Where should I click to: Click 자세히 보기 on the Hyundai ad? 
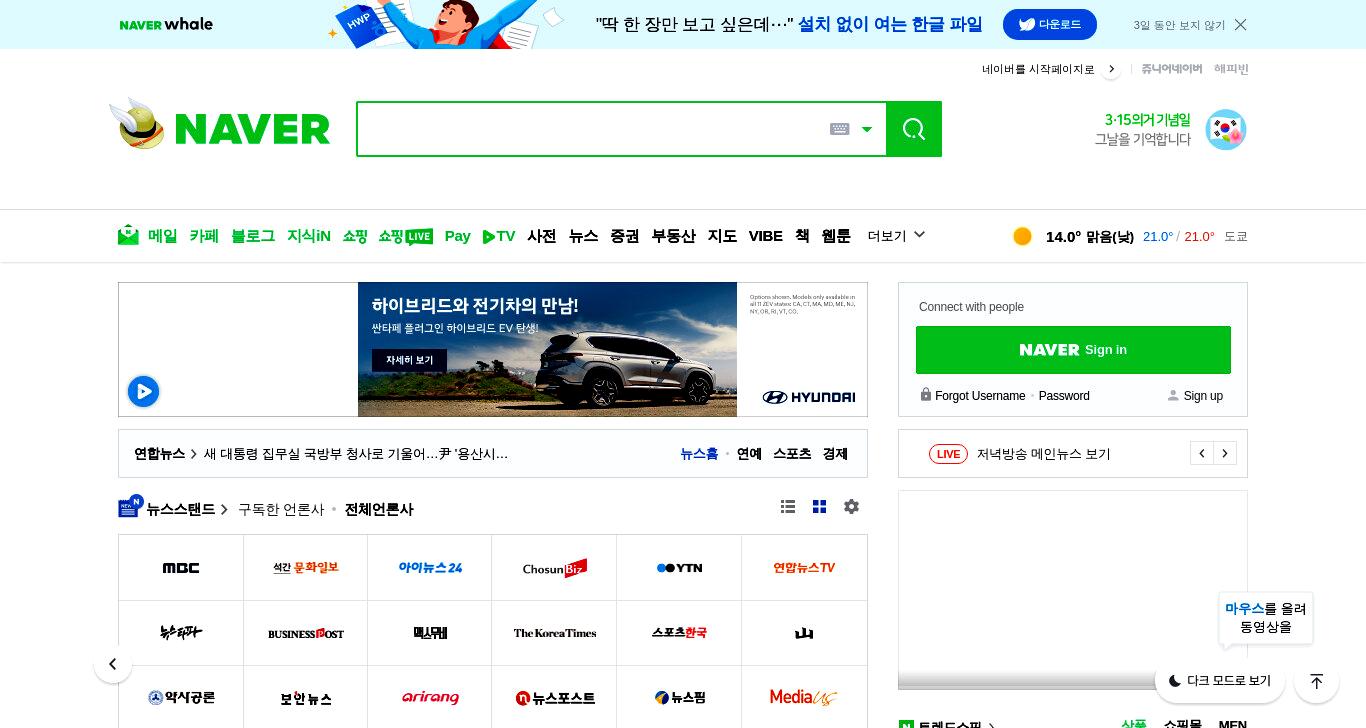(409, 360)
